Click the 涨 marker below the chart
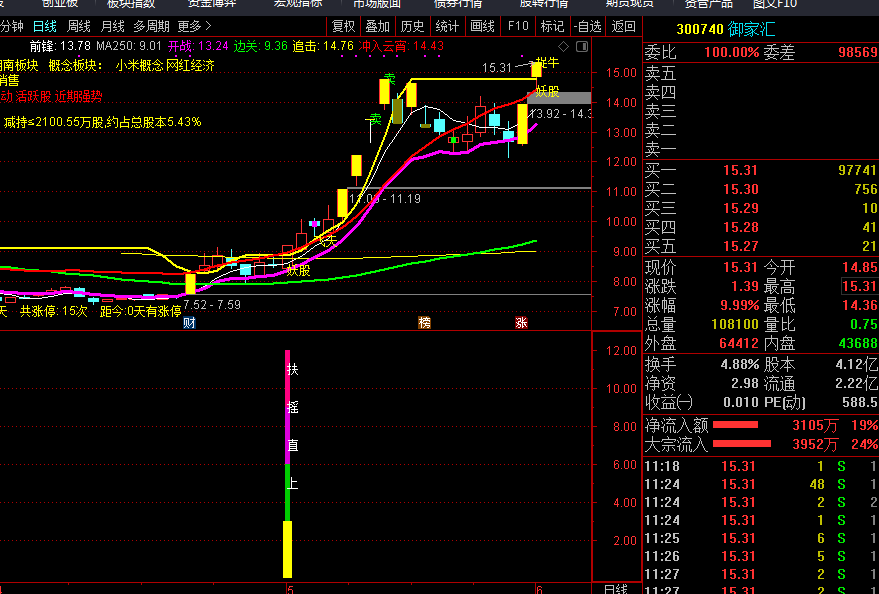The height and width of the screenshot is (594, 879). coord(521,323)
